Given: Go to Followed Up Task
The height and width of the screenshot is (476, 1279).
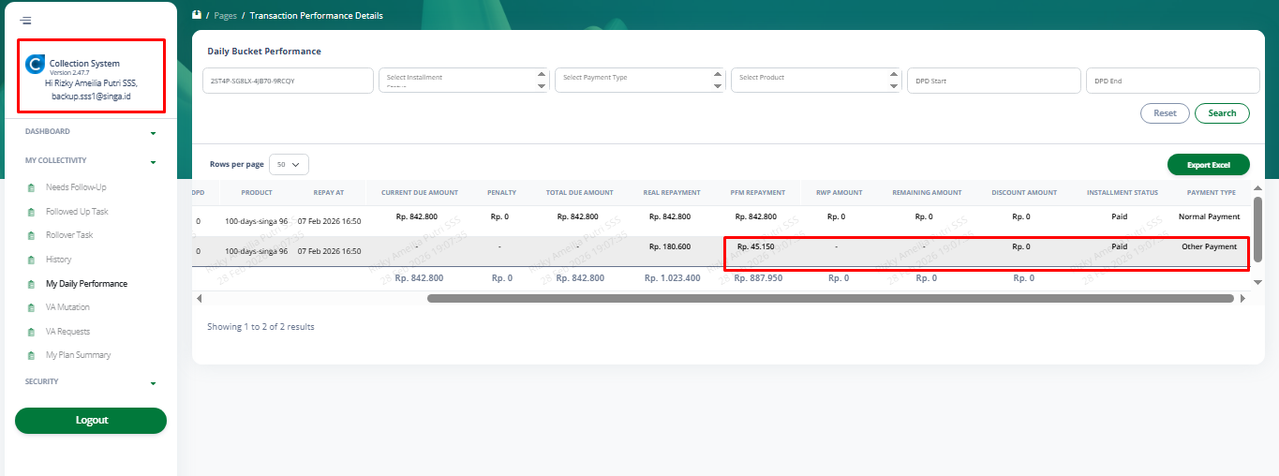Looking at the screenshot, I should (x=77, y=212).
